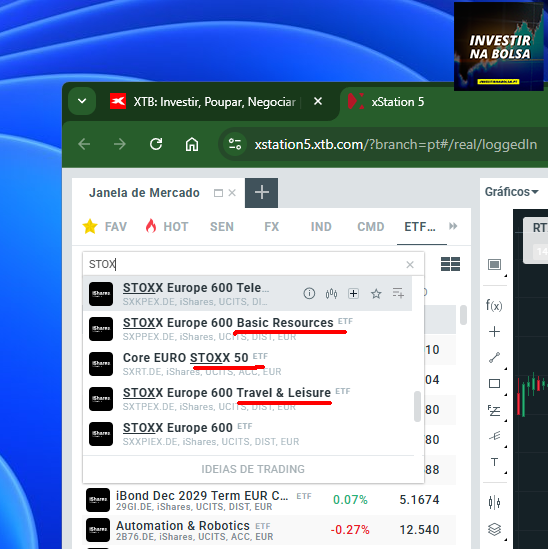Select the pitchfork fan lines tool
Screen dimensions: 548x549
pos(494,436)
